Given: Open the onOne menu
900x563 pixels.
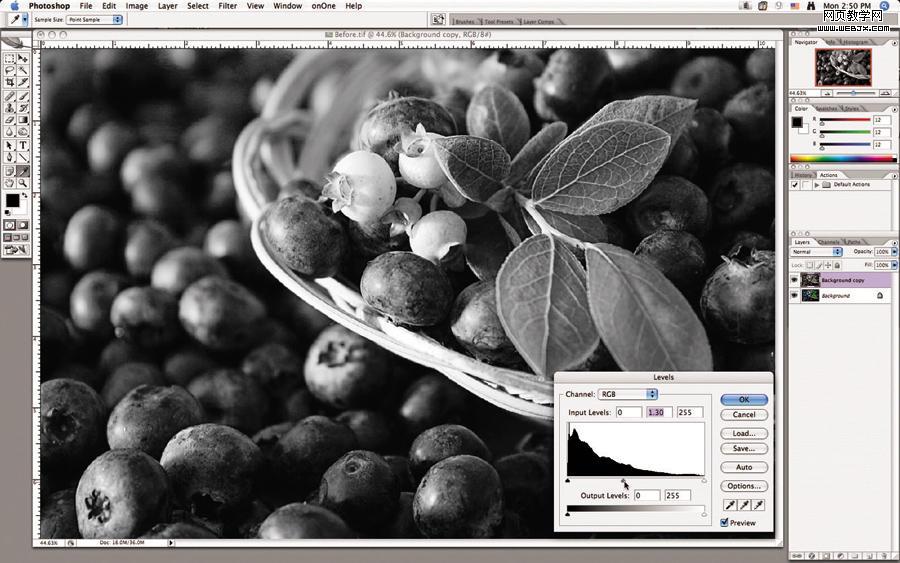Looking at the screenshot, I should (324, 6).
